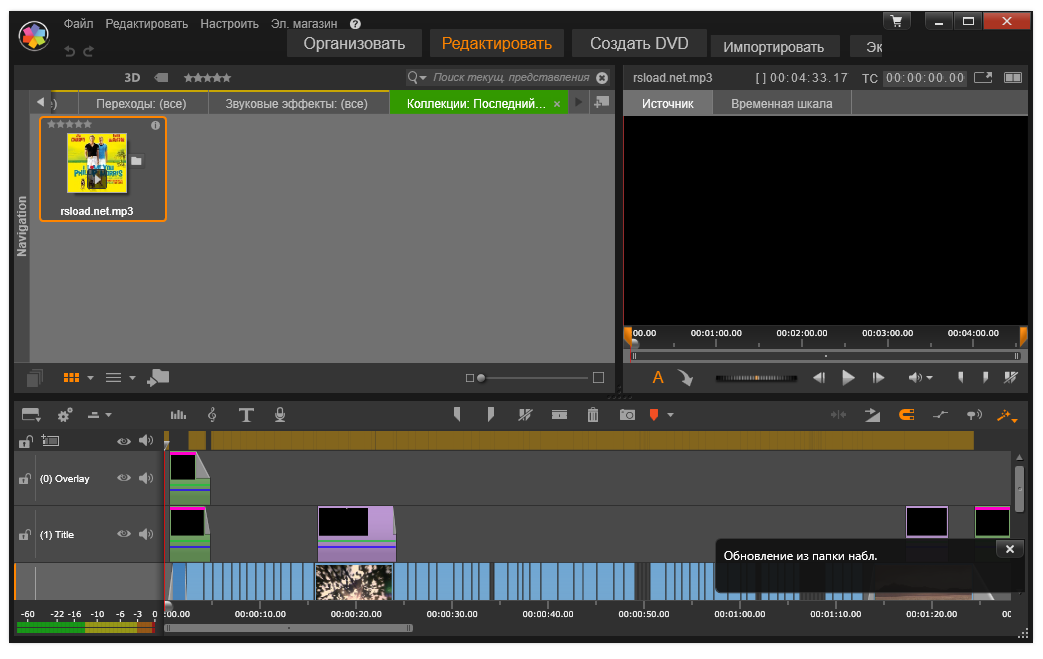
Task: Hide the Overlay track with eye icon
Action: coord(124,478)
